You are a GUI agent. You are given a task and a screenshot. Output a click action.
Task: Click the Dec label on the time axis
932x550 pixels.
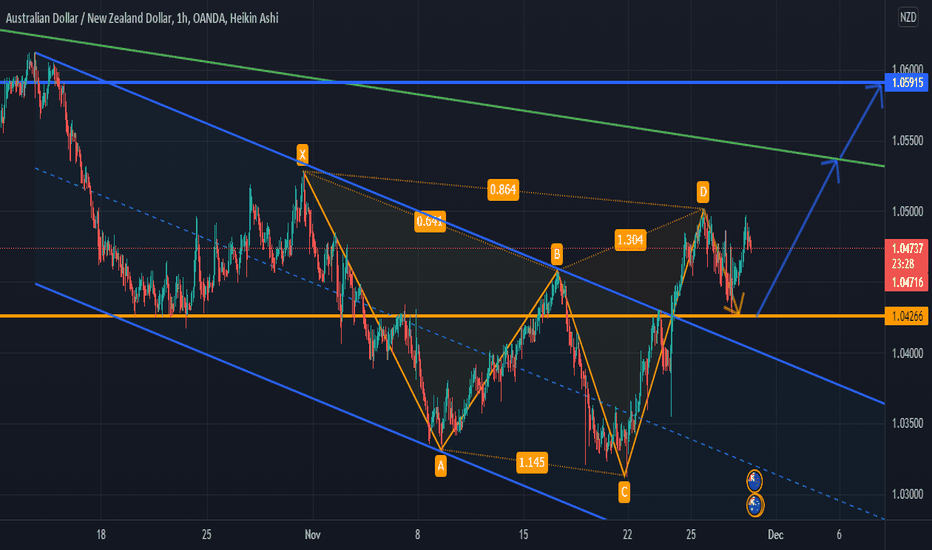click(775, 535)
